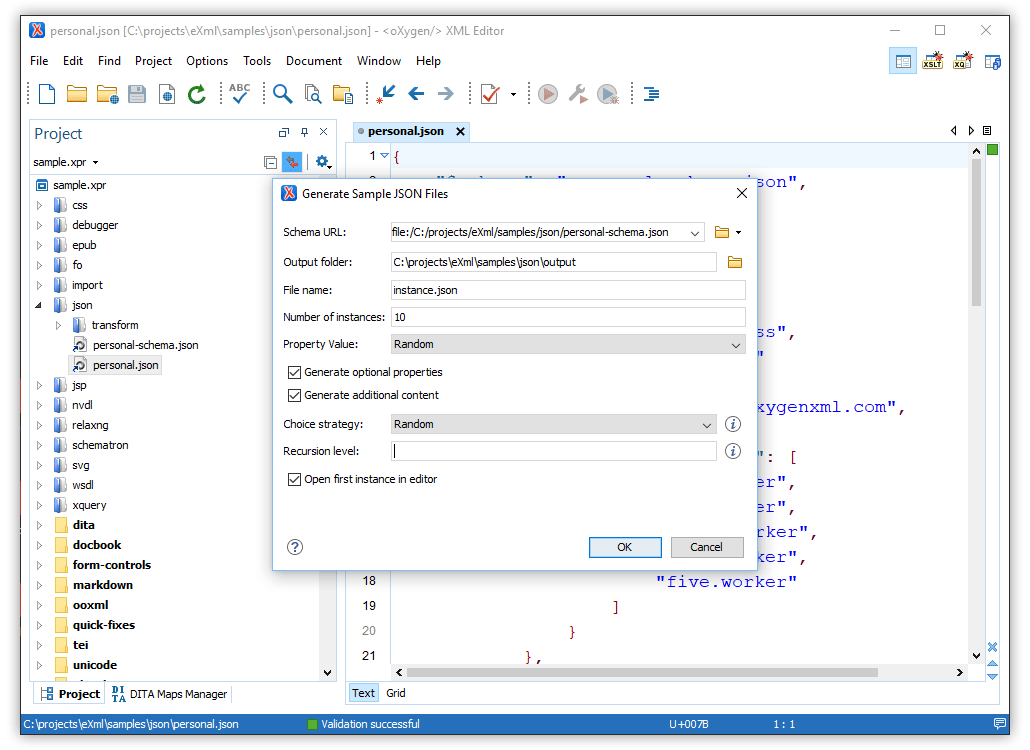1030x750 pixels.
Task: Click the Last Modification arrow icon
Action: tap(386, 94)
